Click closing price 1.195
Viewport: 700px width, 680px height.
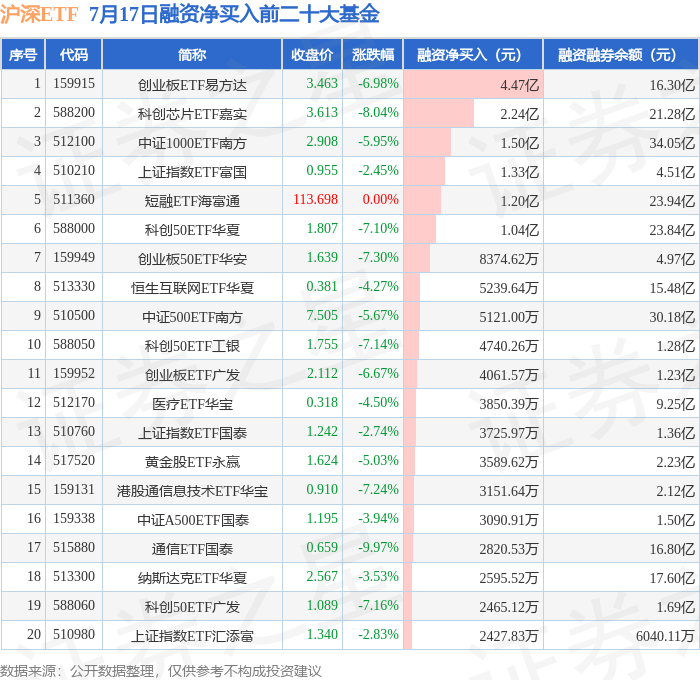pyautogui.click(x=322, y=519)
